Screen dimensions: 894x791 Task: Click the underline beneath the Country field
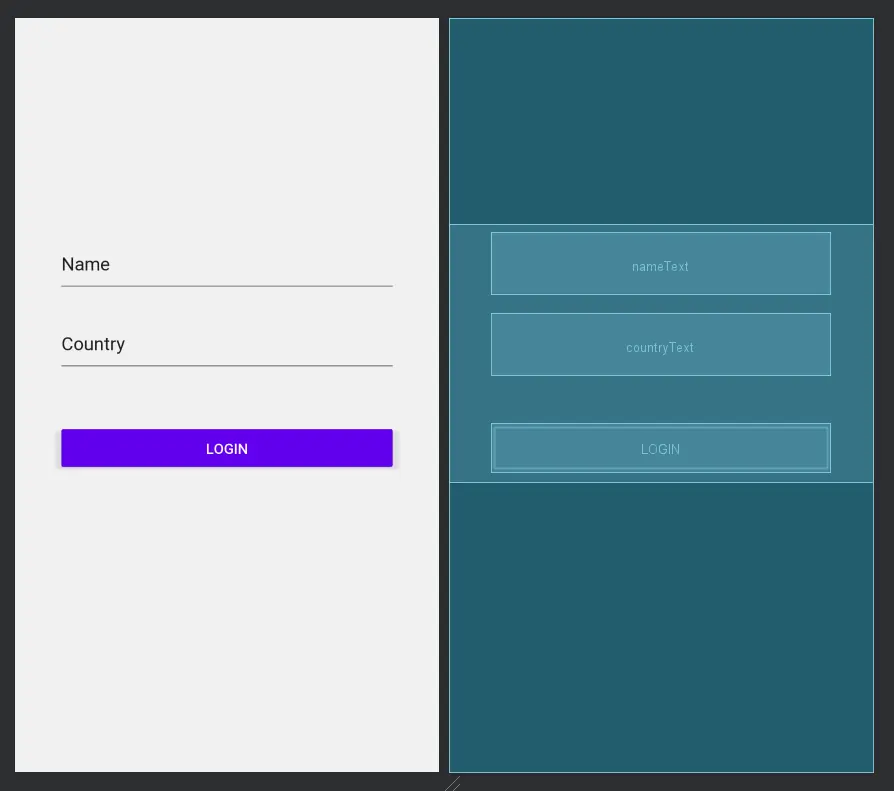[x=226, y=366]
